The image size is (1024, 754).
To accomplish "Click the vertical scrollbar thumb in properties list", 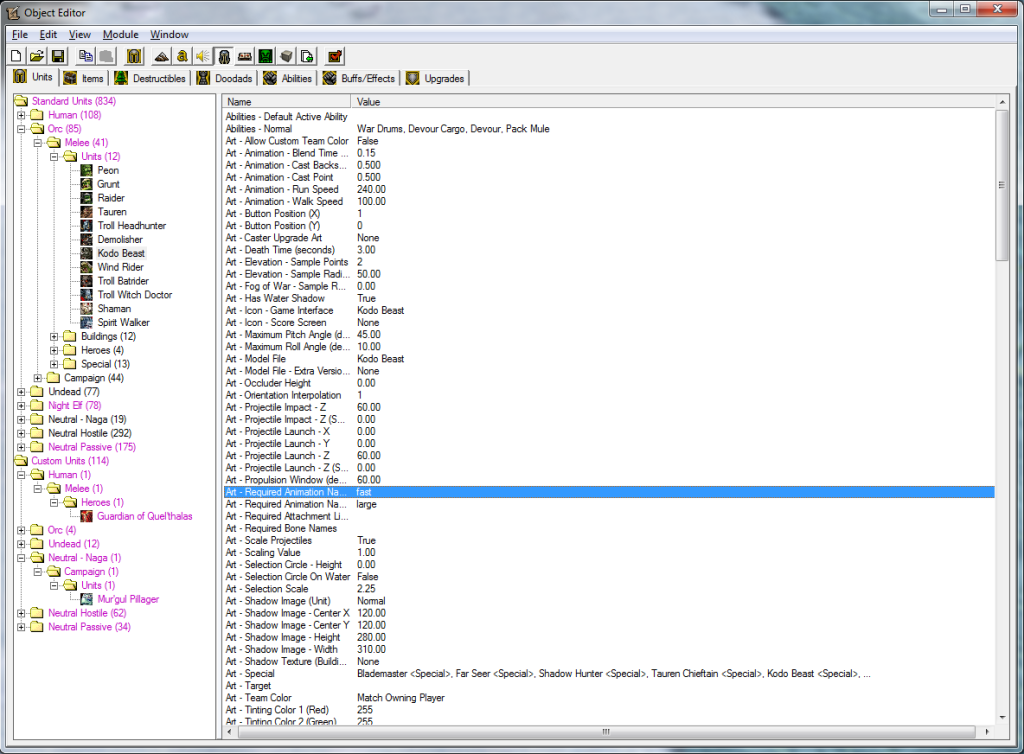I will pyautogui.click(x=1002, y=185).
